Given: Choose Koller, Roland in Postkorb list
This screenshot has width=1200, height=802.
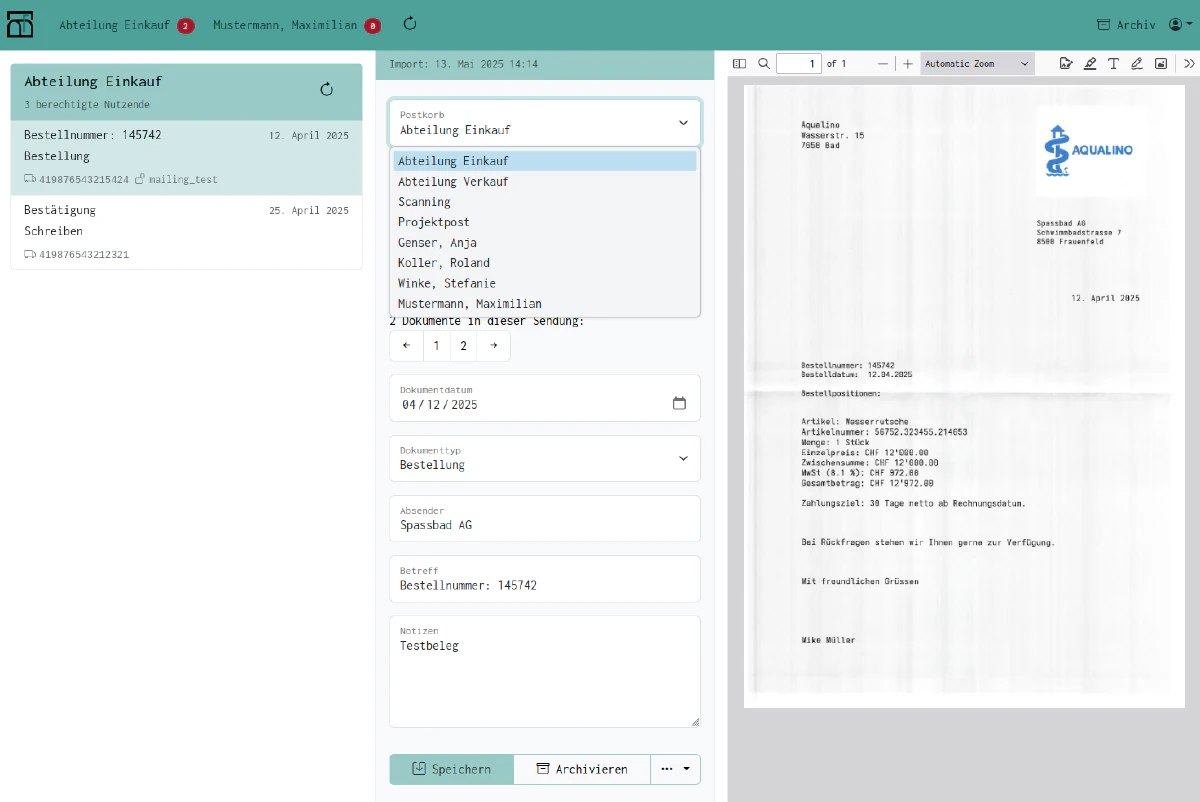Looking at the screenshot, I should coord(545,263).
